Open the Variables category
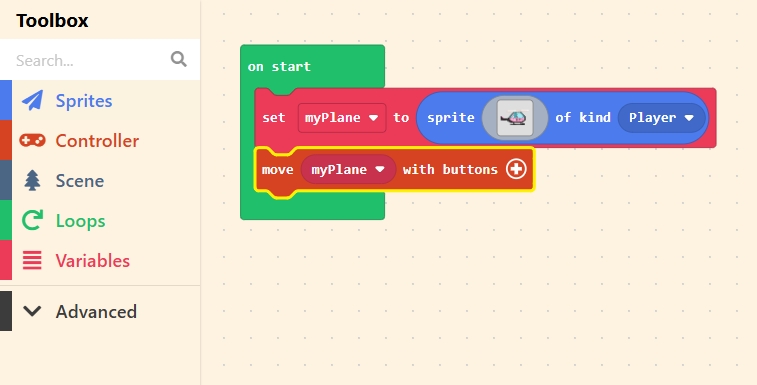The height and width of the screenshot is (385, 757). (99, 260)
